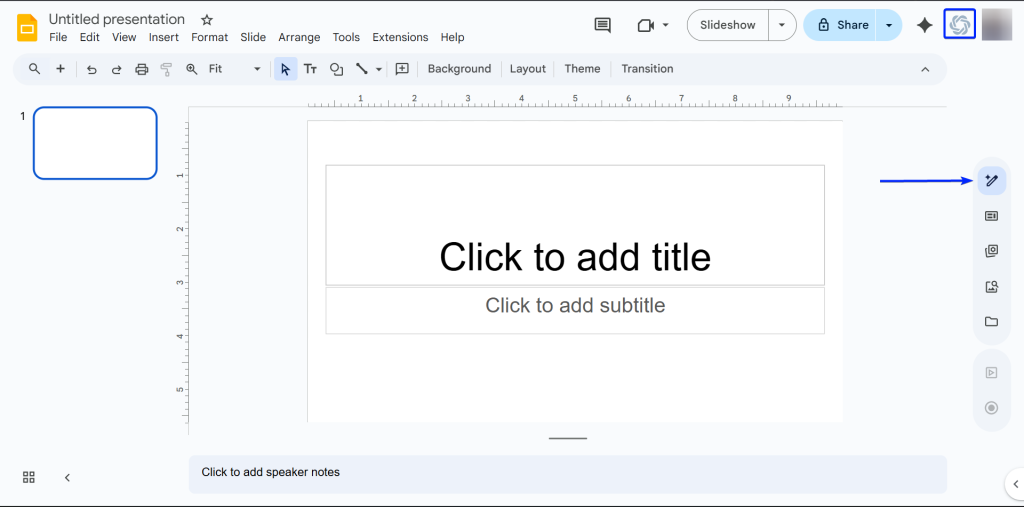Open comment history icon
This screenshot has width=1024, height=507.
602,25
